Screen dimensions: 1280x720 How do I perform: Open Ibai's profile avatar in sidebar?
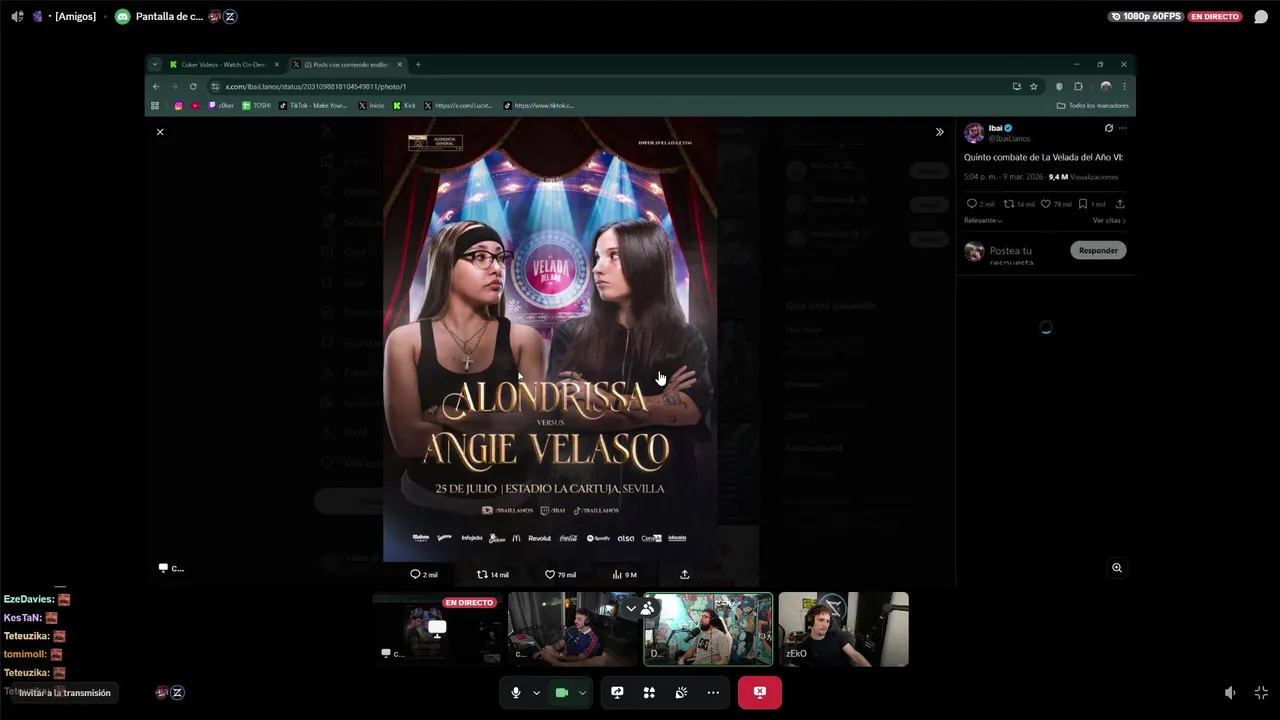(x=974, y=133)
